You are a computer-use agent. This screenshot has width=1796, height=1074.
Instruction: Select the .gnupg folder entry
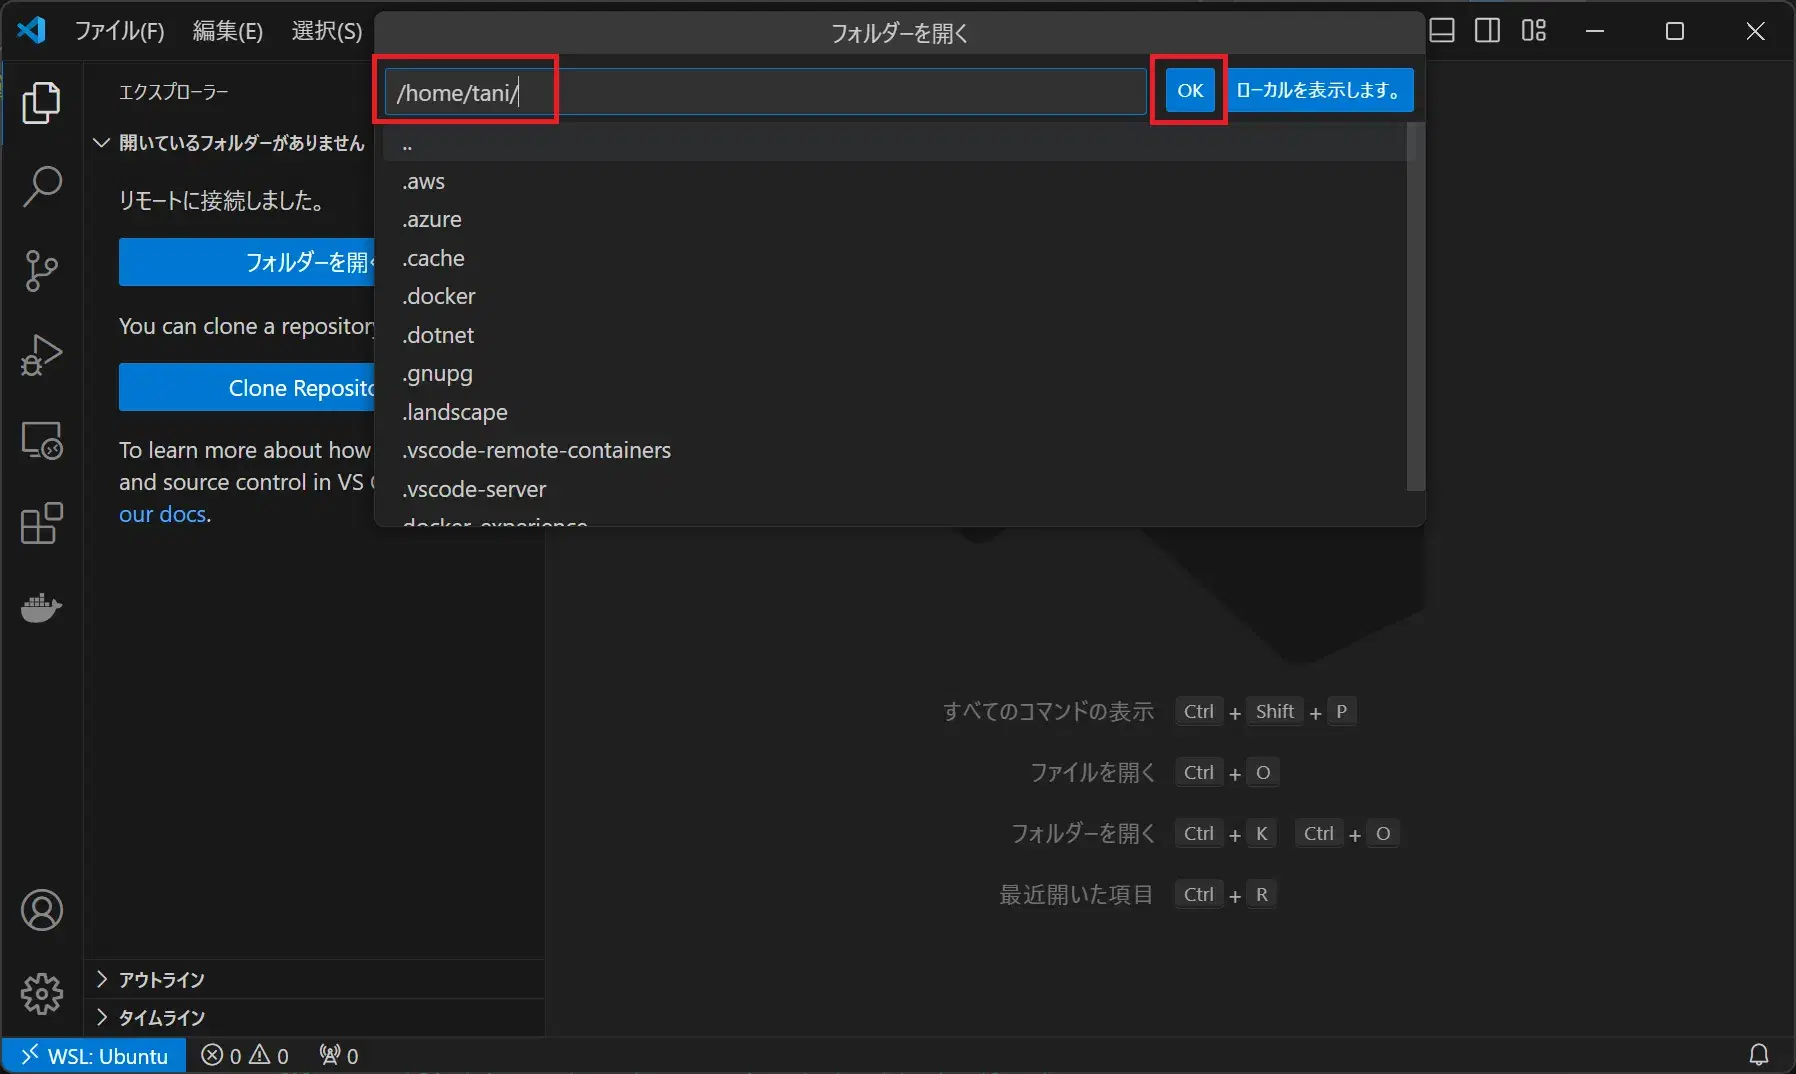tap(895, 373)
